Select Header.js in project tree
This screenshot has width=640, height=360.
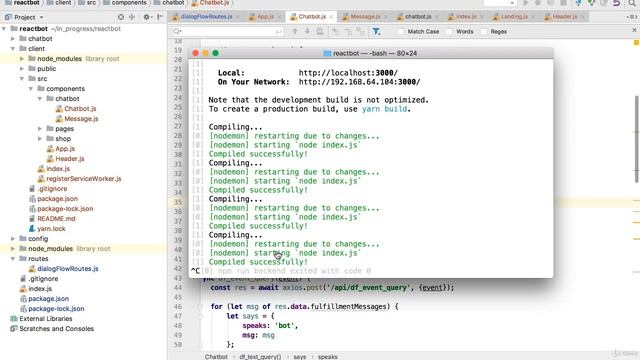(69, 159)
